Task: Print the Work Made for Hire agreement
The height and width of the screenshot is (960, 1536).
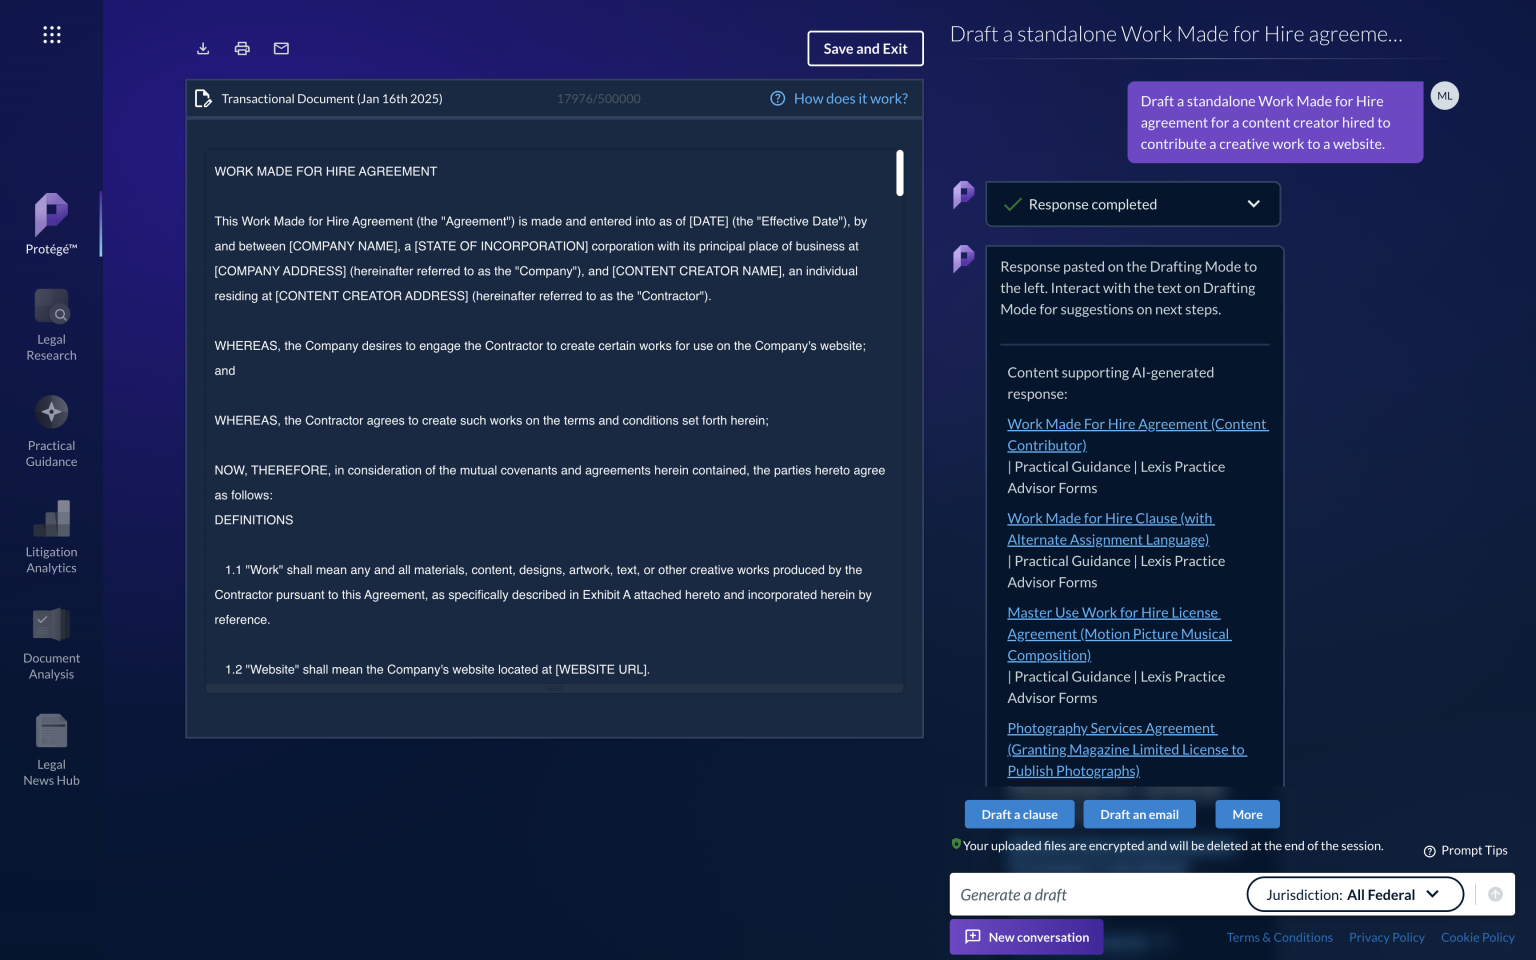Action: (x=242, y=48)
